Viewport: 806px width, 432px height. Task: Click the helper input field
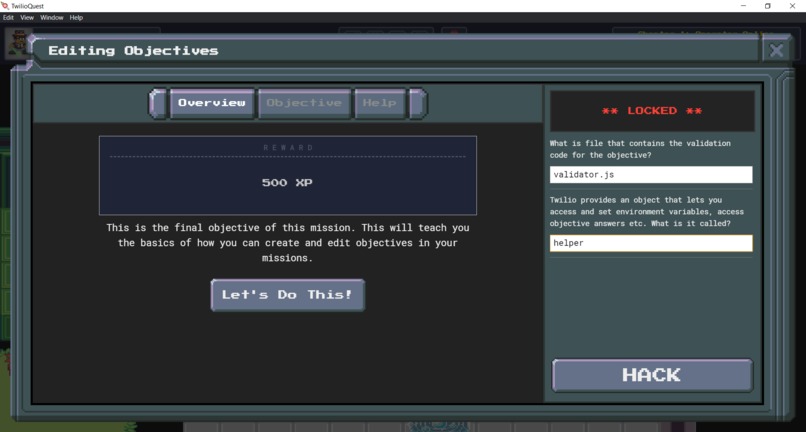(651, 243)
